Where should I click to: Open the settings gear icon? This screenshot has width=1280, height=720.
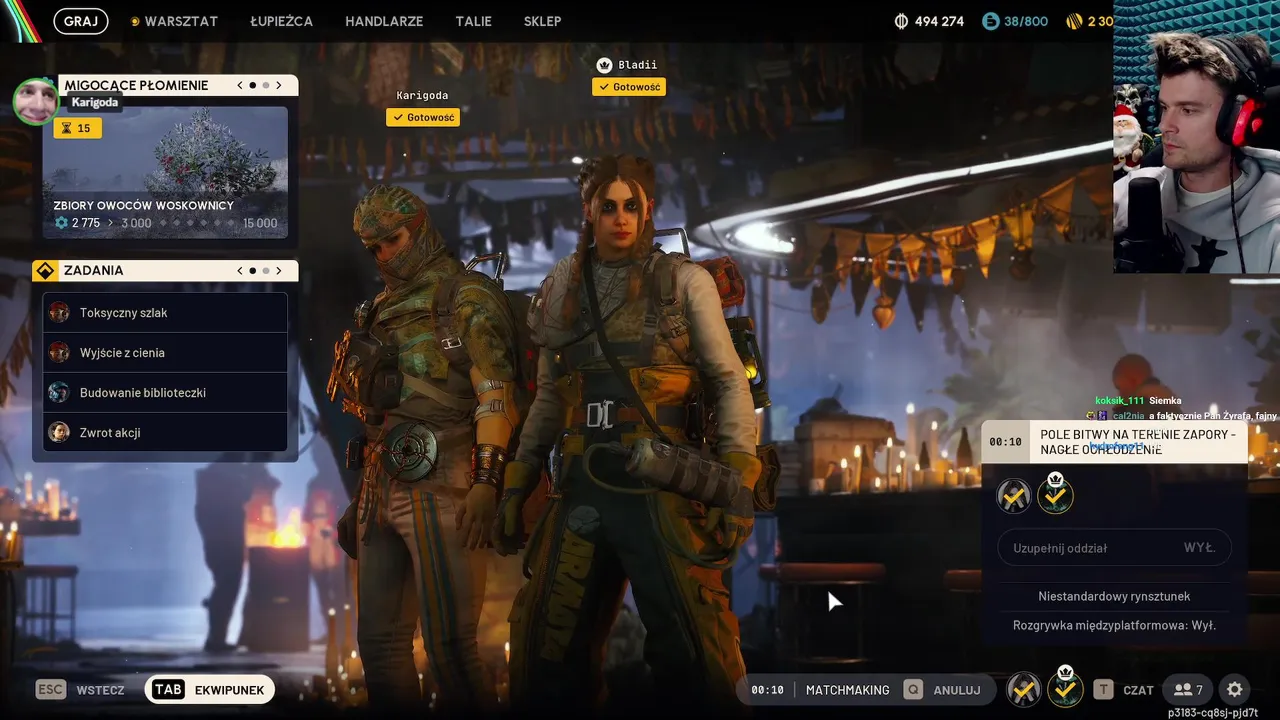(1235, 690)
